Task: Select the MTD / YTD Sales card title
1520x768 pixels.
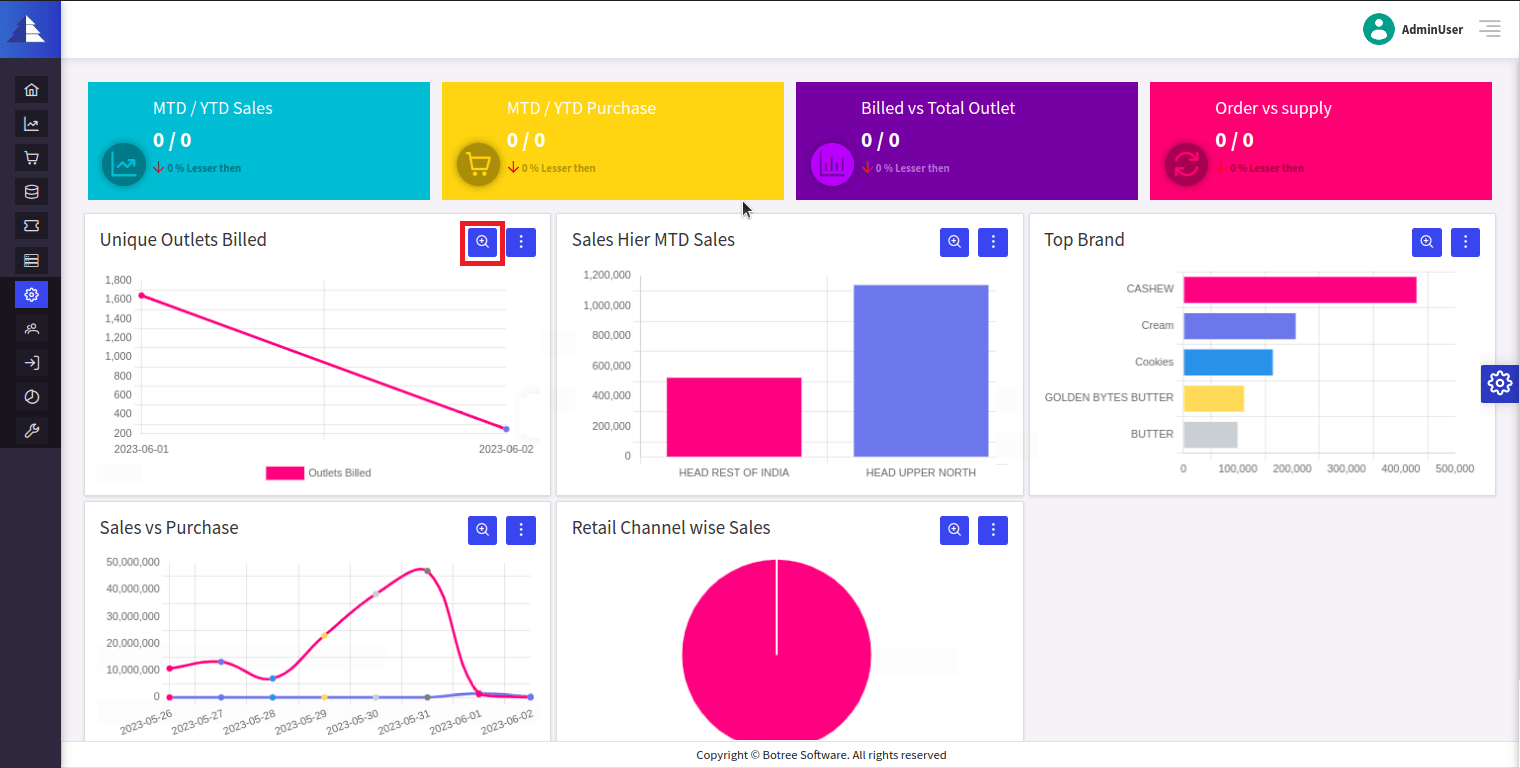Action: (213, 108)
